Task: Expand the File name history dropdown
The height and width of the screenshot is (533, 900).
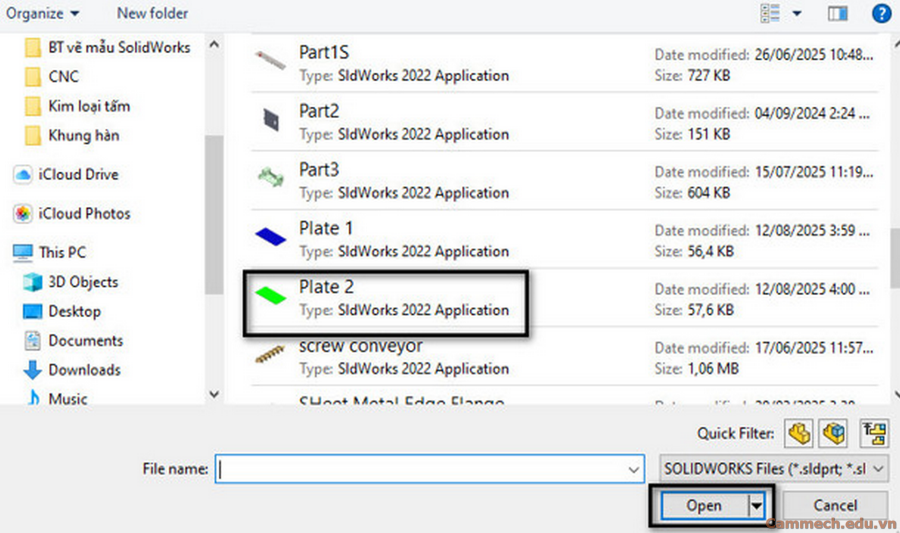Action: tap(634, 469)
